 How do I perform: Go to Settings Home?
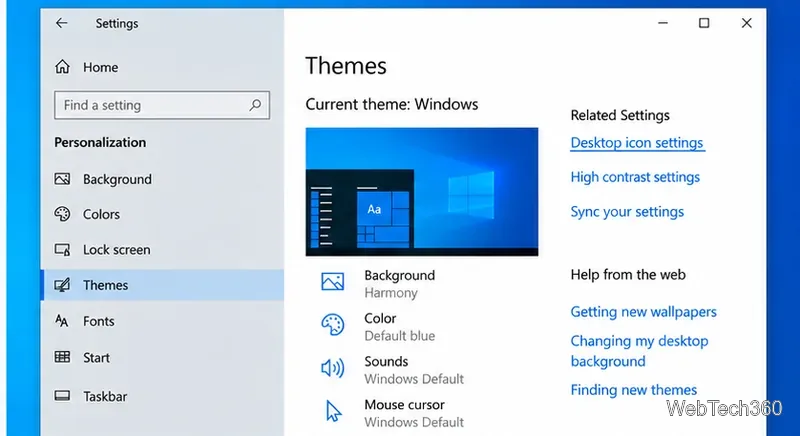pos(162,67)
